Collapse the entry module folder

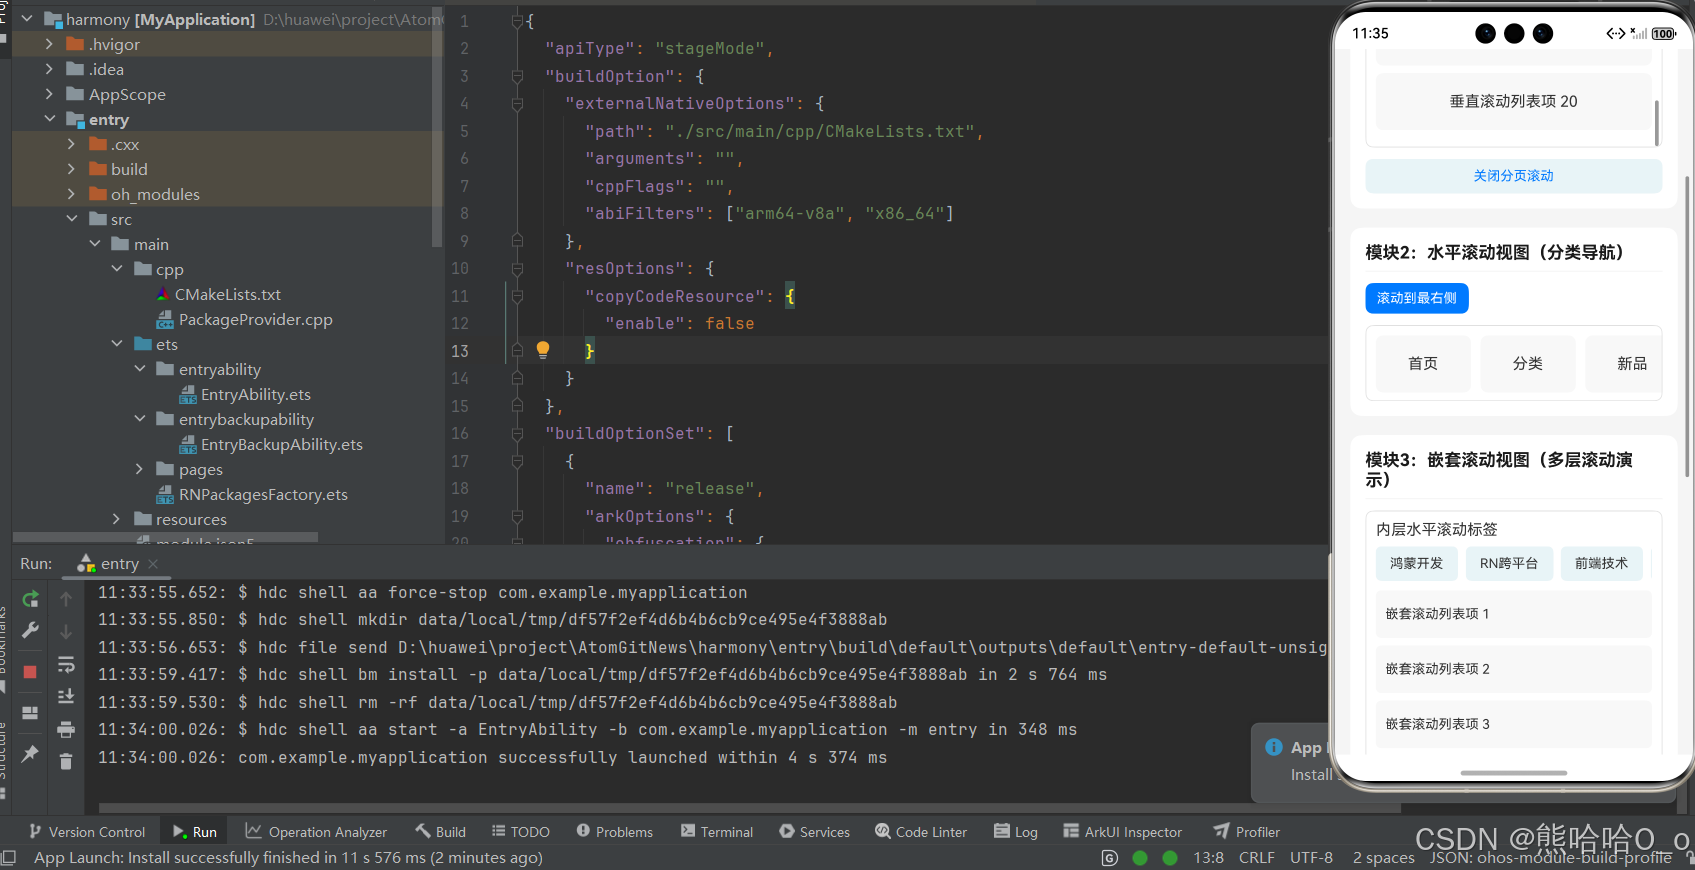click(x=49, y=119)
